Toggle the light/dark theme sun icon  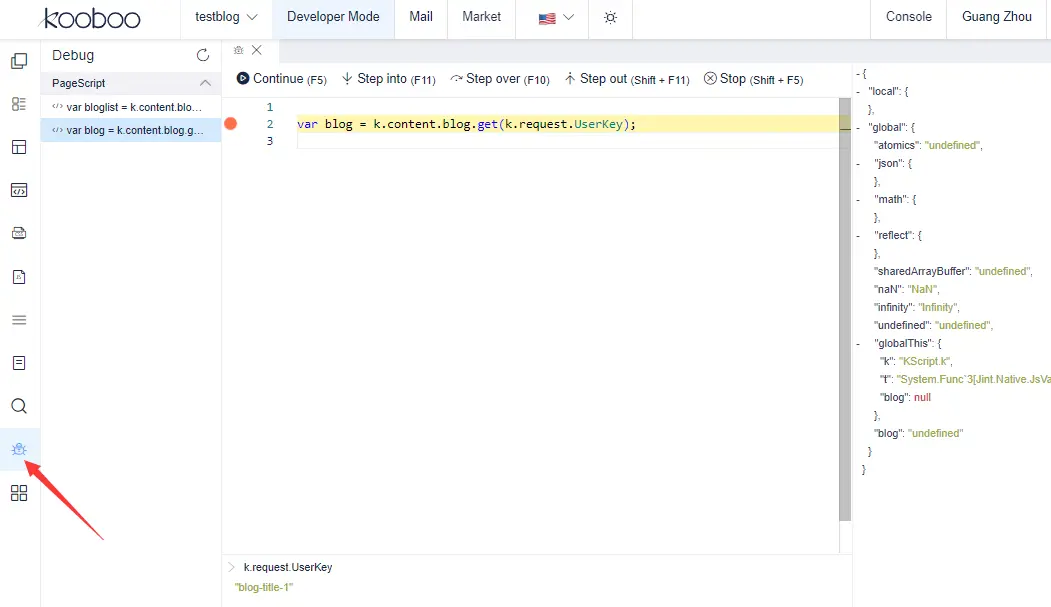611,18
